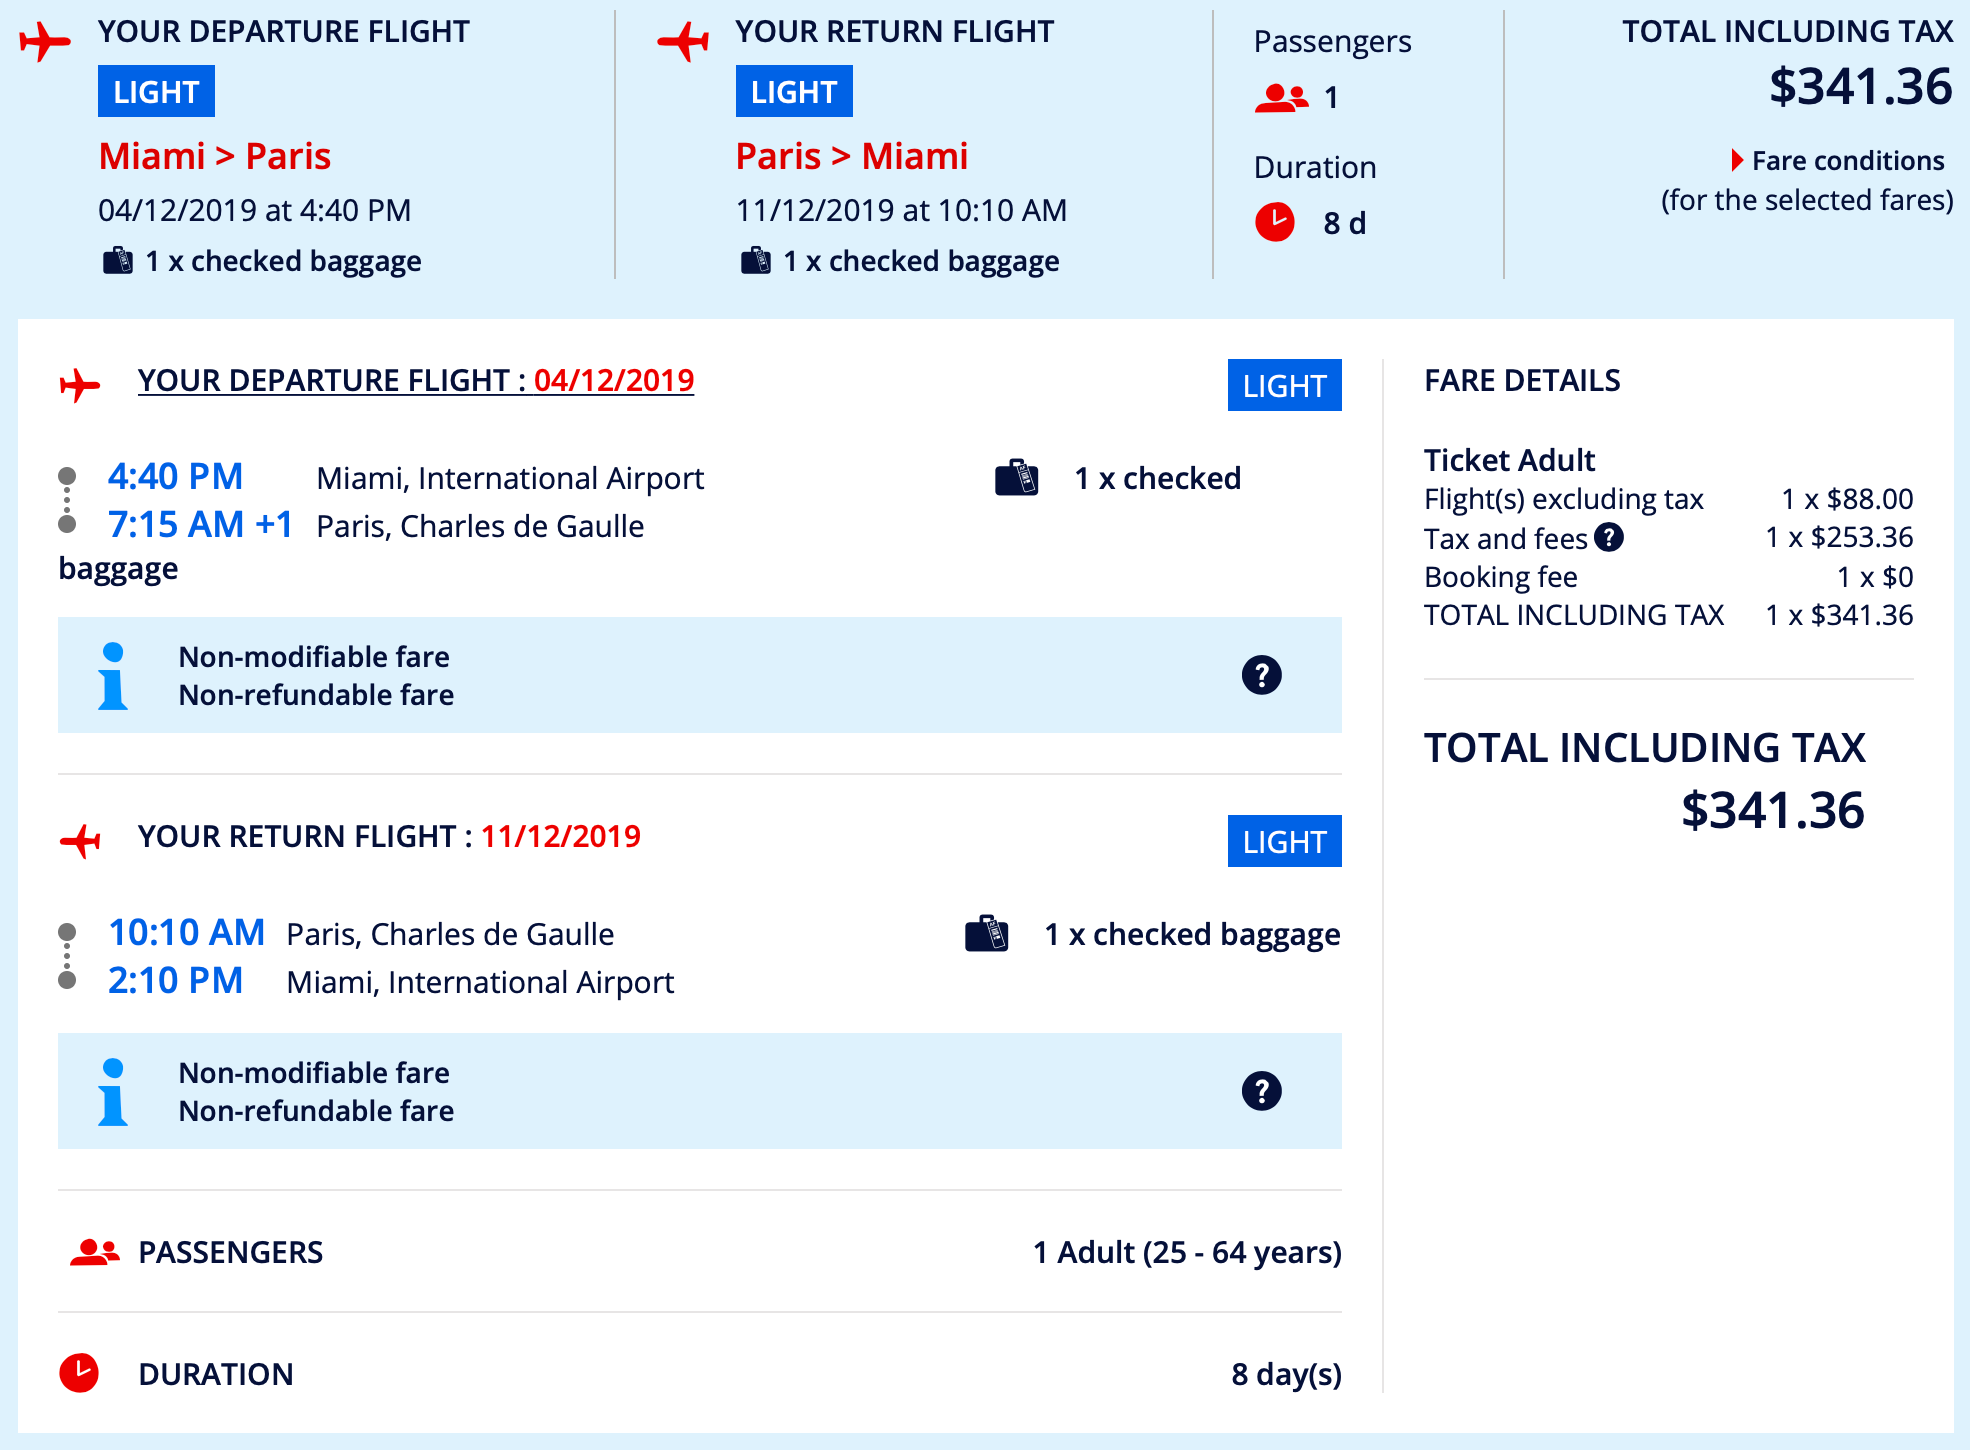
Task: Click the LIGHT badge under departure flight header
Action: 156,92
